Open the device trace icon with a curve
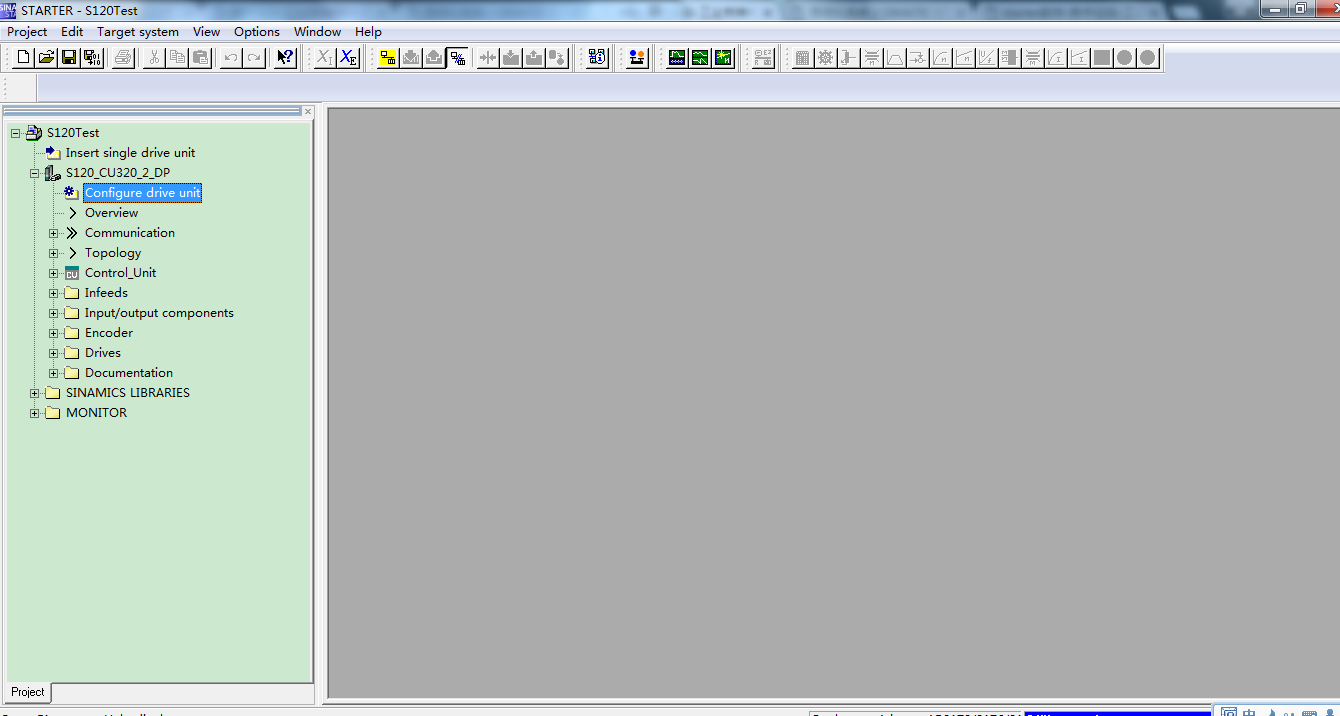1340x716 pixels. click(x=677, y=58)
